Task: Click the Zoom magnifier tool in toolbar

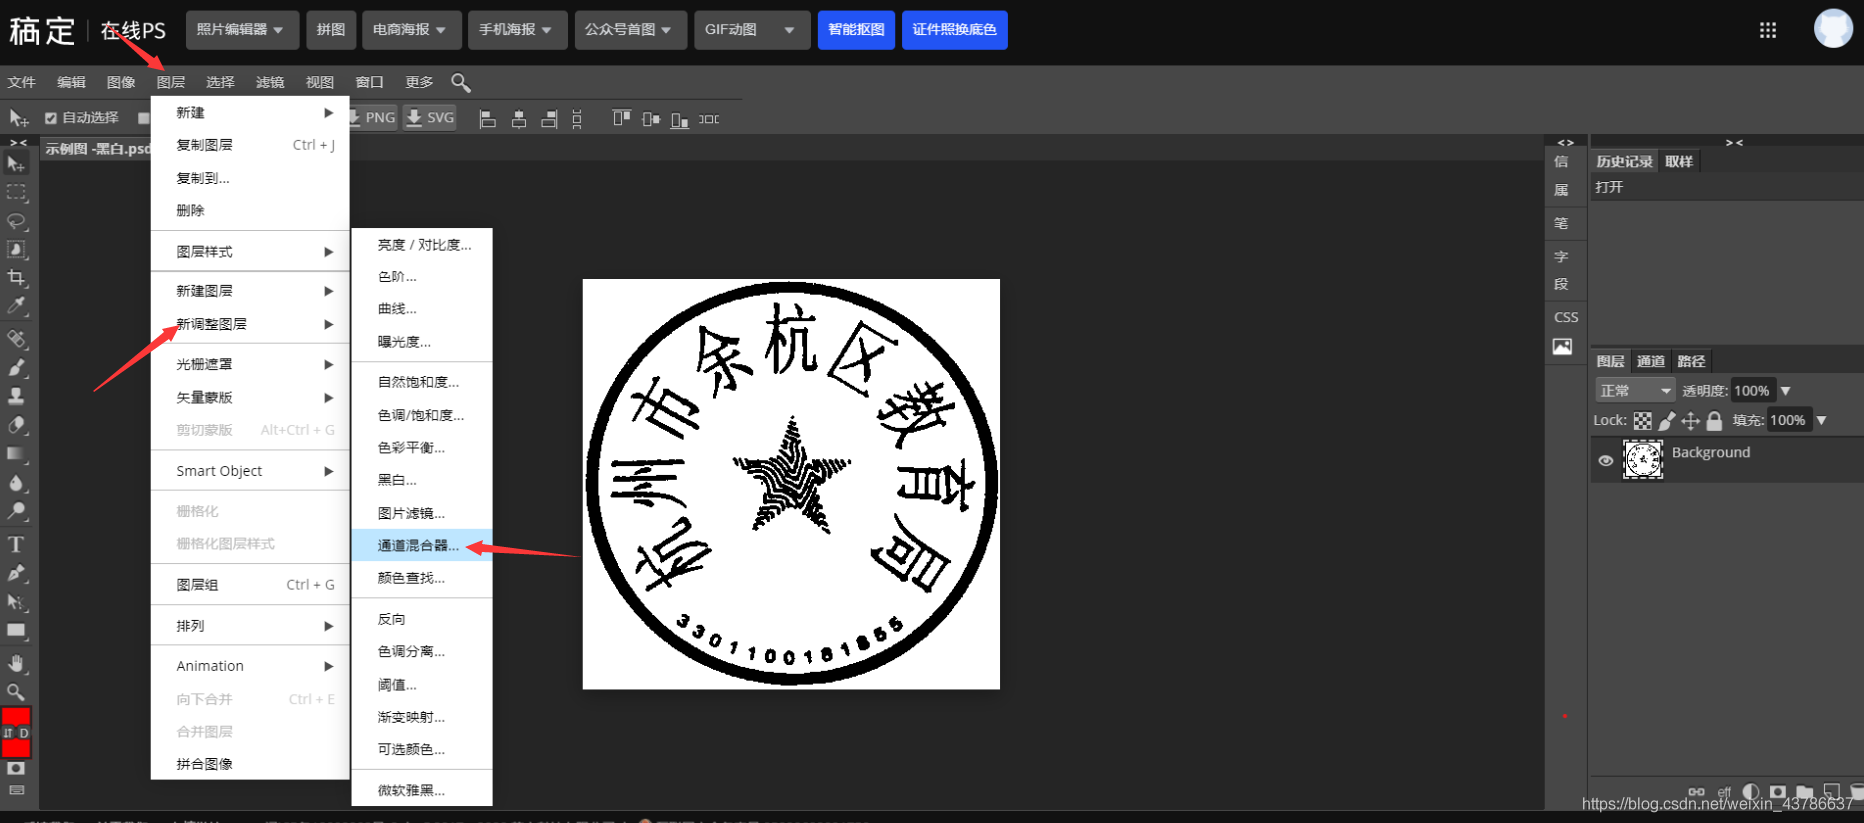Action: (x=16, y=692)
